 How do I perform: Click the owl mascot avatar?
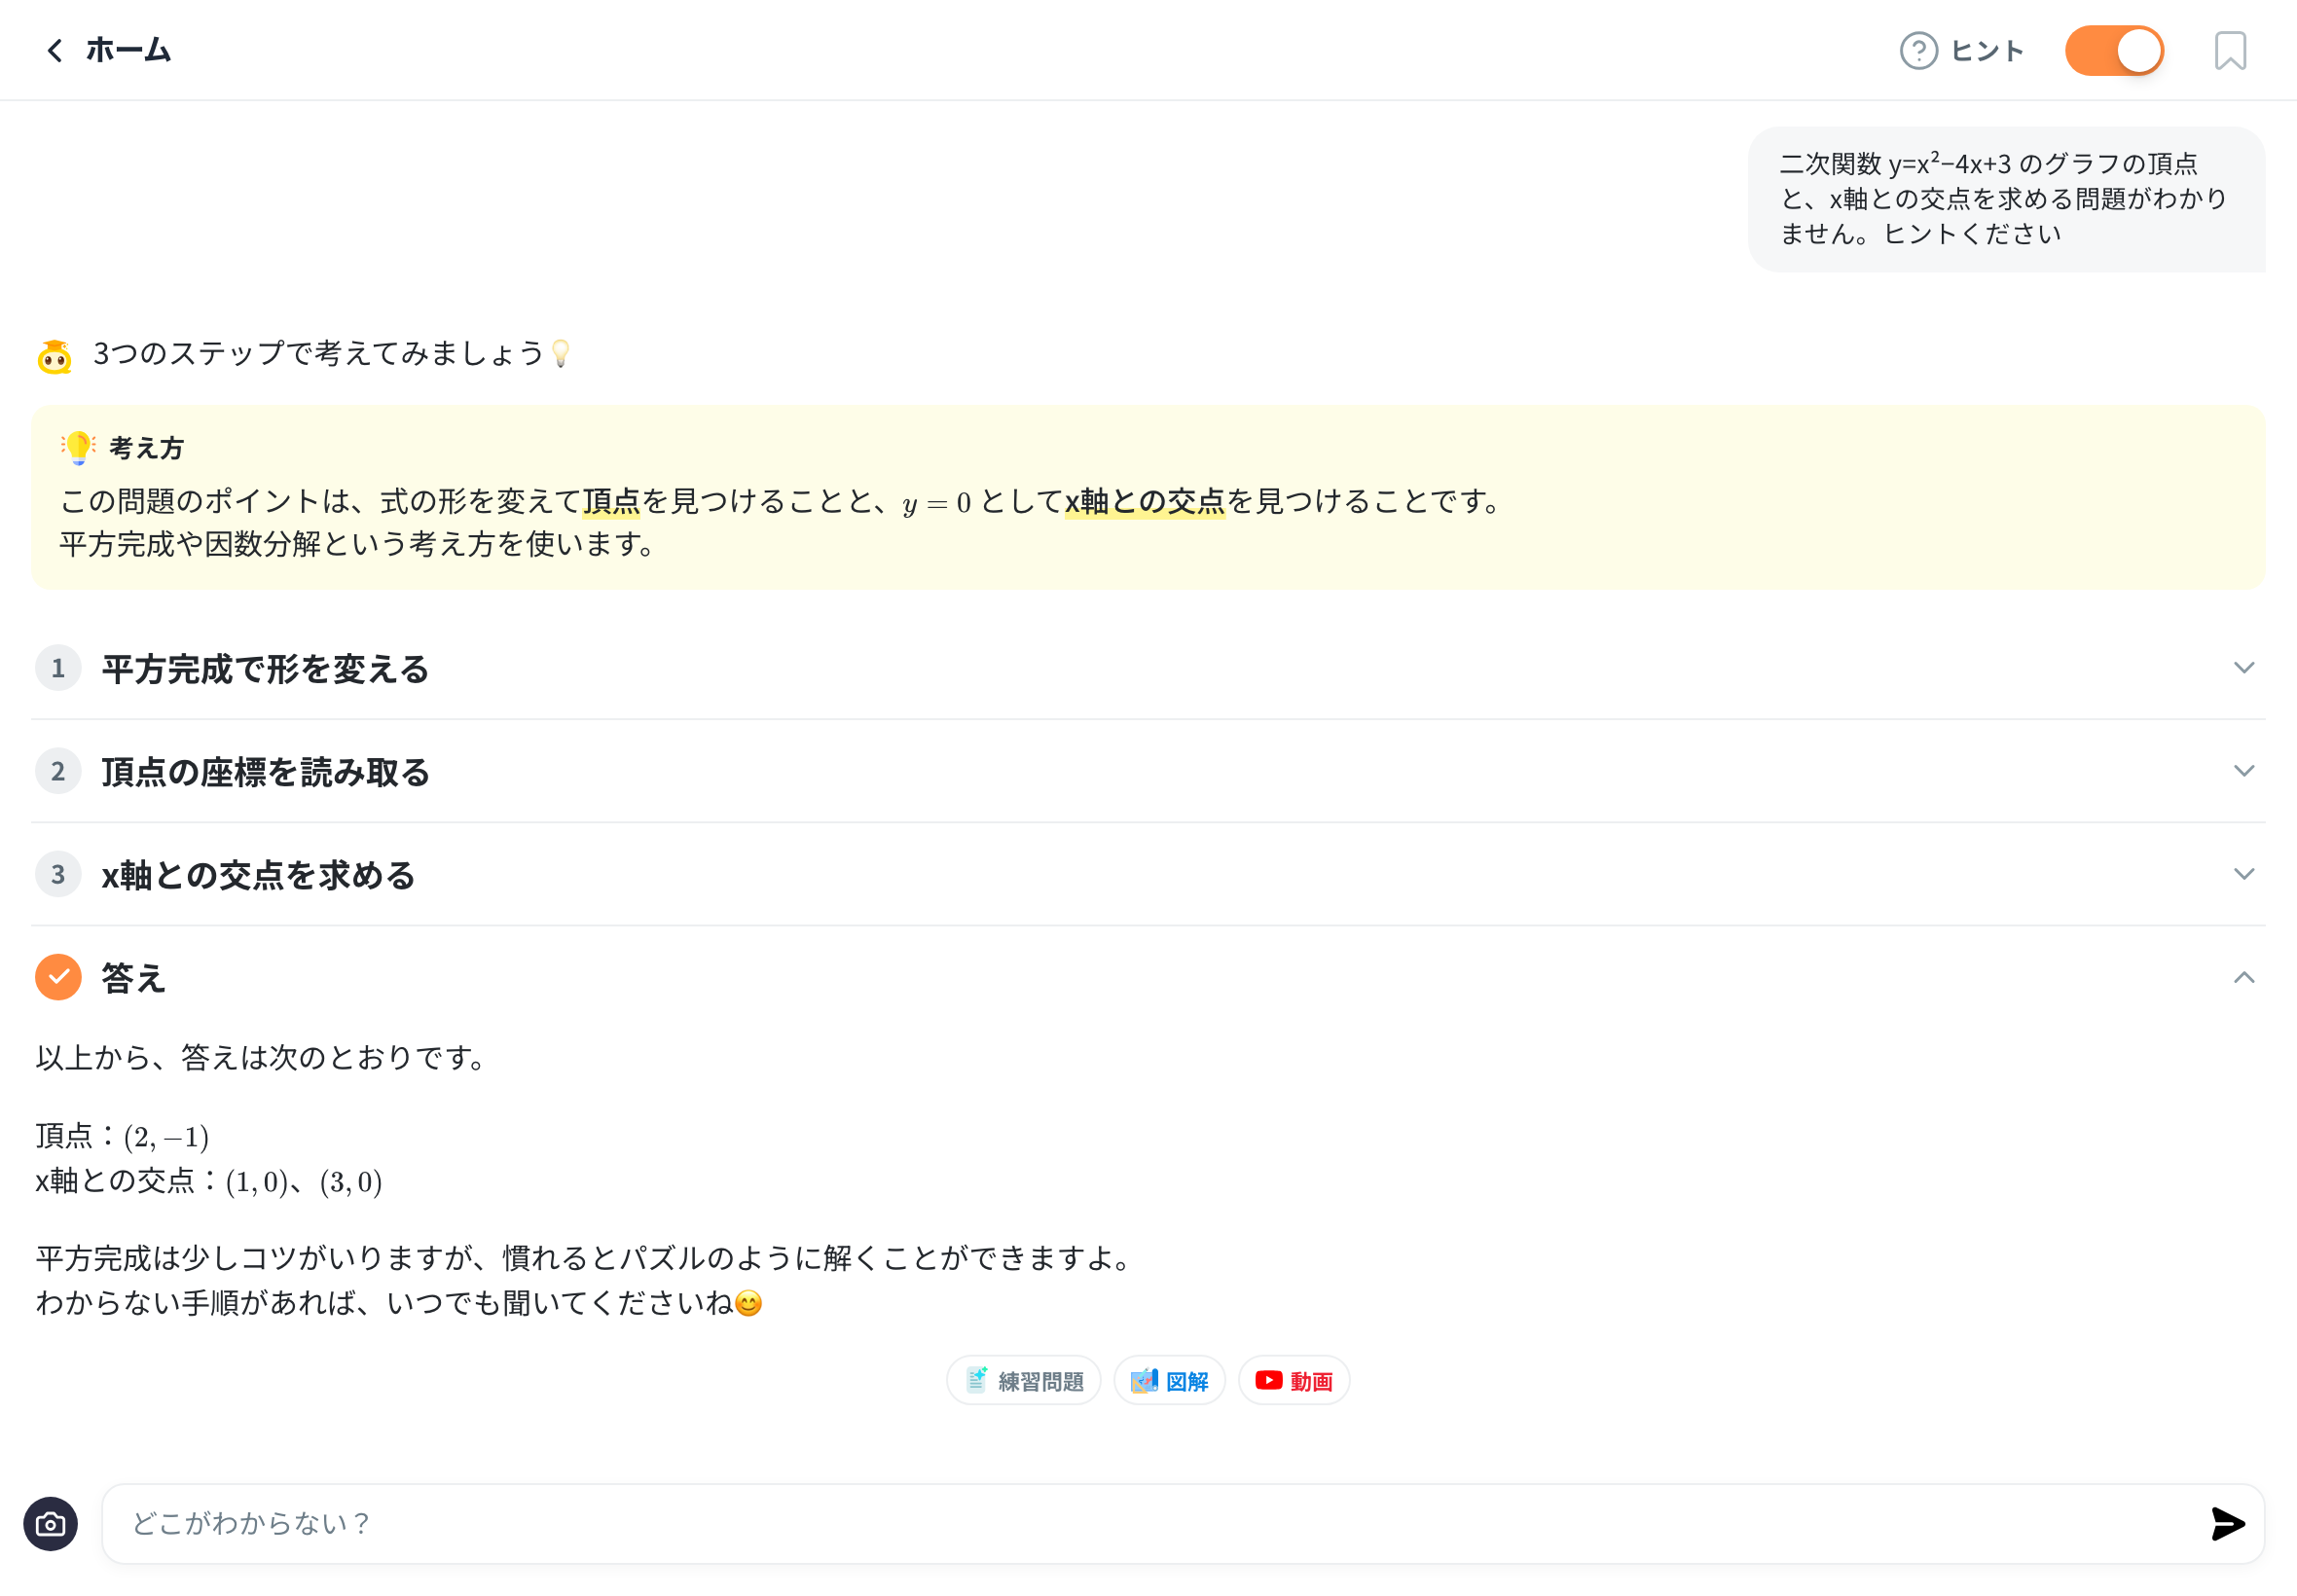tap(55, 356)
